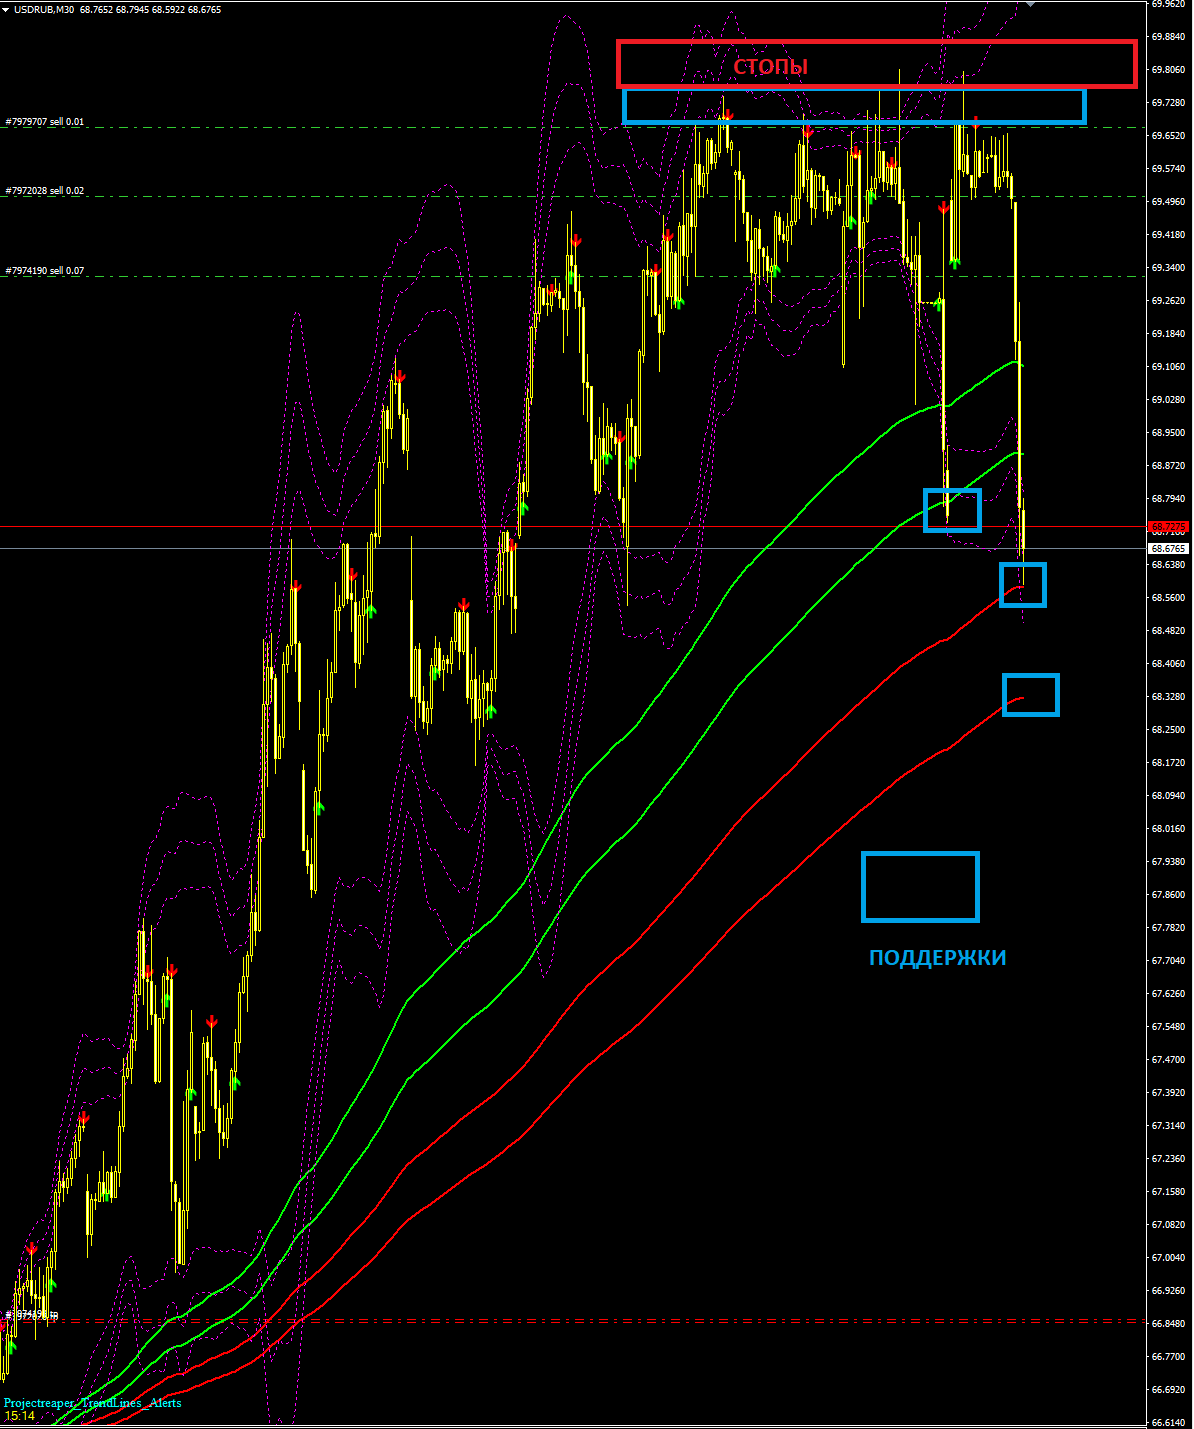Click the USDRUB,M30 chart title text
1194x1429 pixels.
[x=44, y=9]
